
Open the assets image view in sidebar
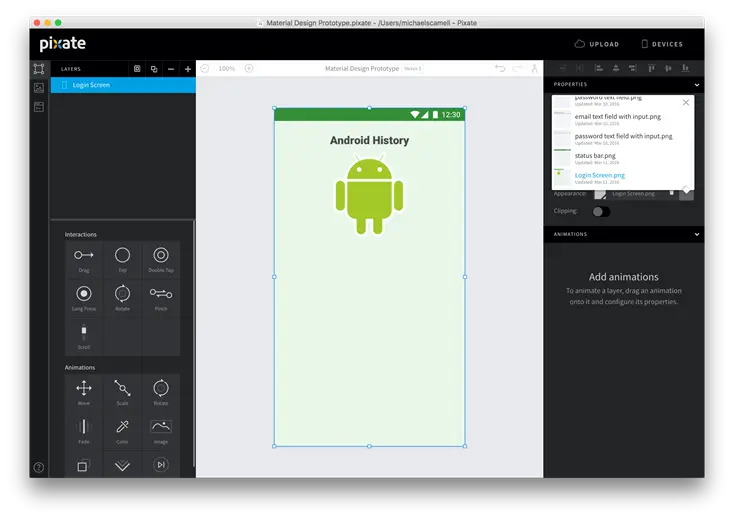point(39,88)
